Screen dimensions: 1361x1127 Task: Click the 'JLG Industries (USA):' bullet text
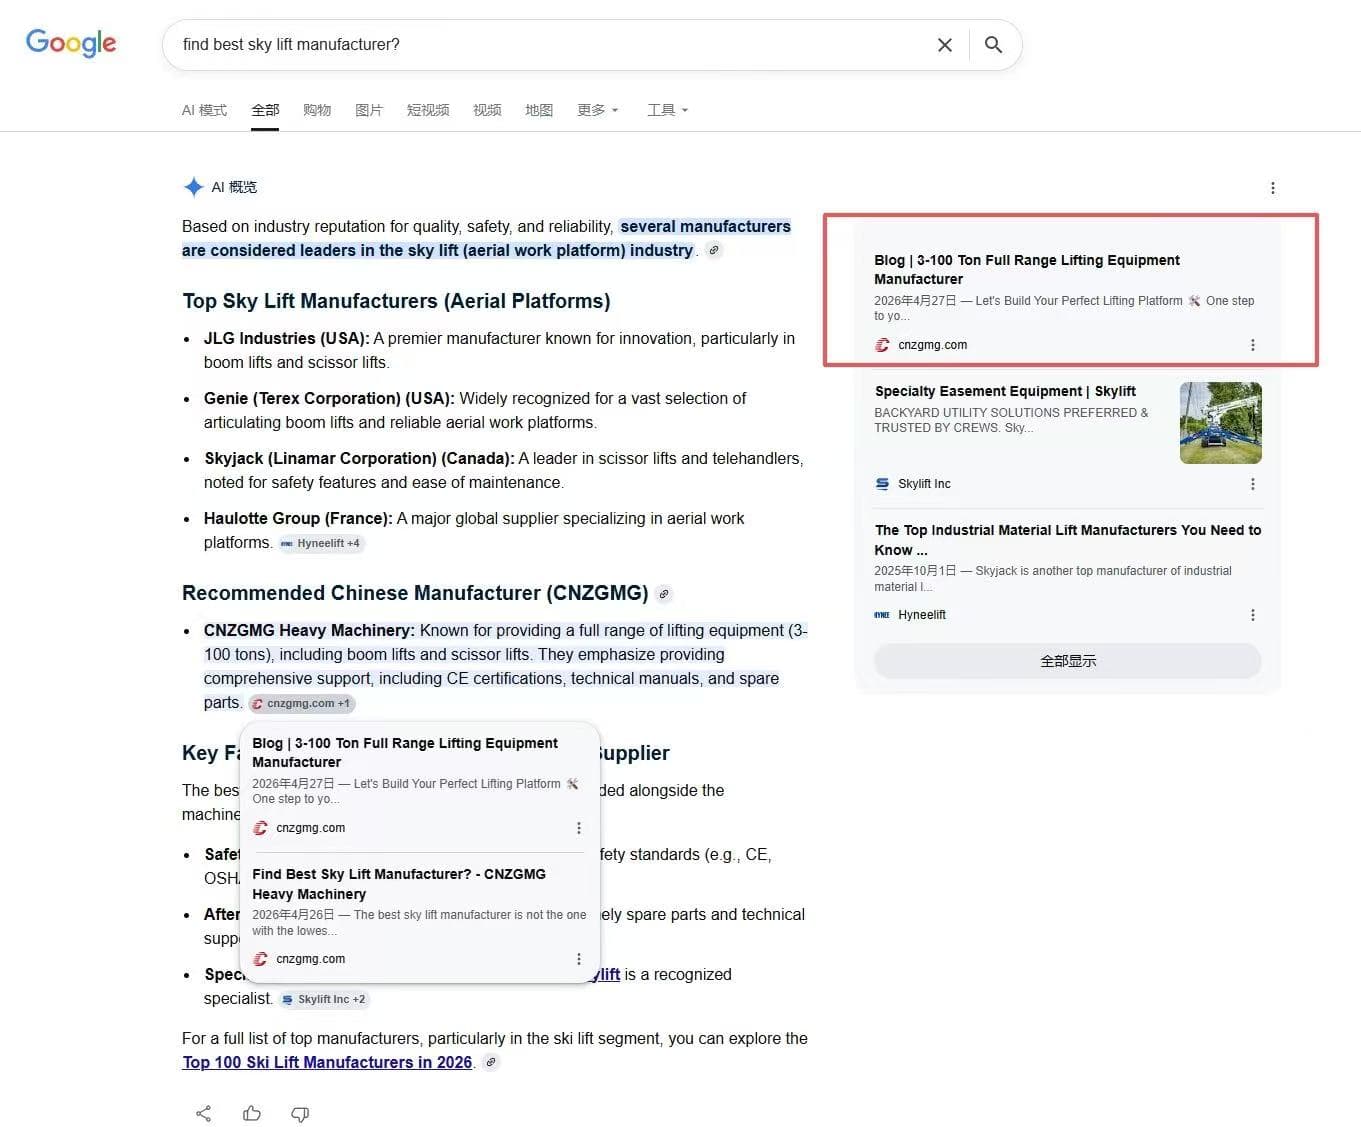tap(286, 338)
